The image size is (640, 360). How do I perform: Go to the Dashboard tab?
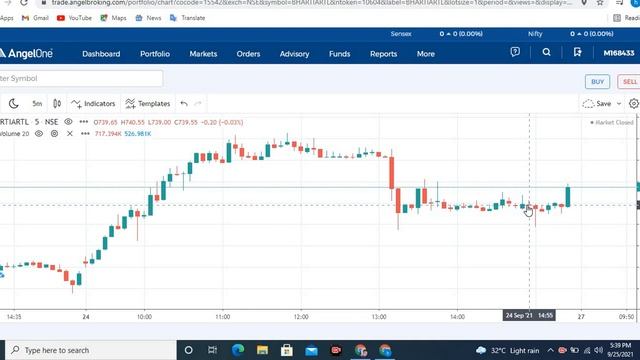click(101, 54)
